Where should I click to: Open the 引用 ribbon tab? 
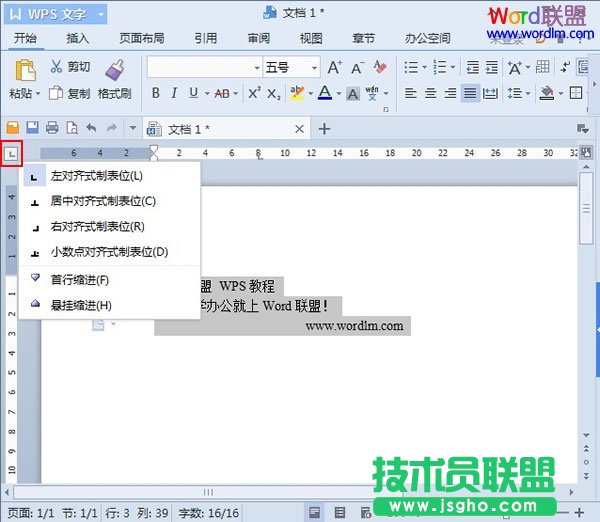coord(205,38)
